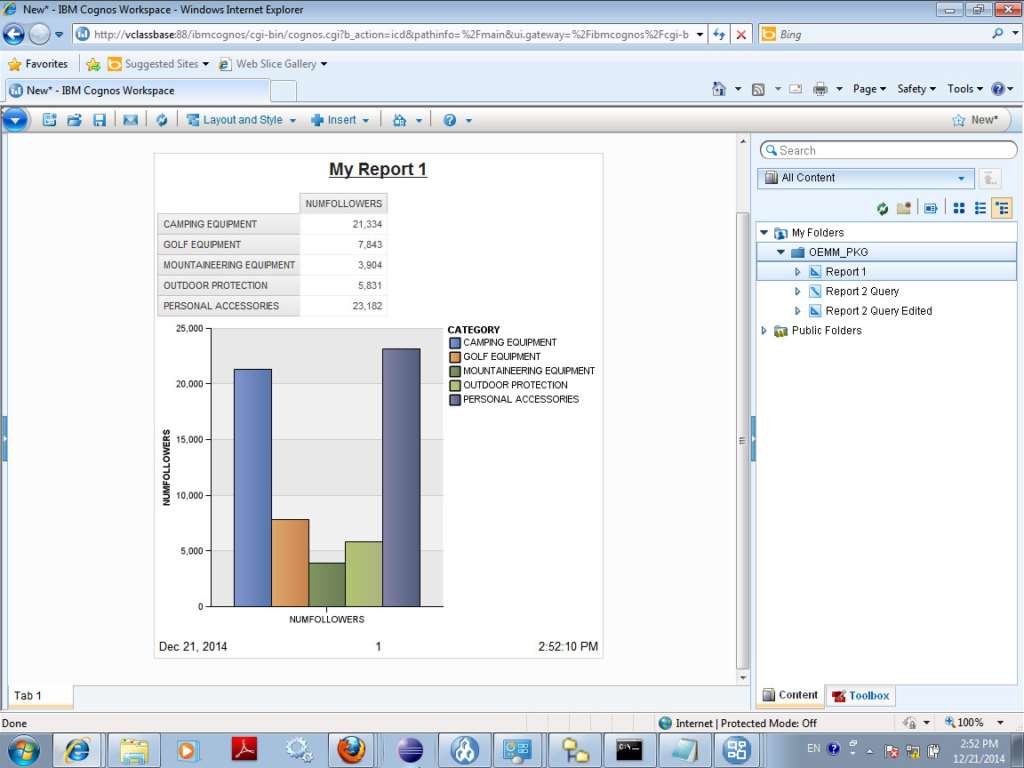The height and width of the screenshot is (768, 1024).
Task: Open the dropdown arrow next to the Cognos help icon
Action: pos(468,121)
